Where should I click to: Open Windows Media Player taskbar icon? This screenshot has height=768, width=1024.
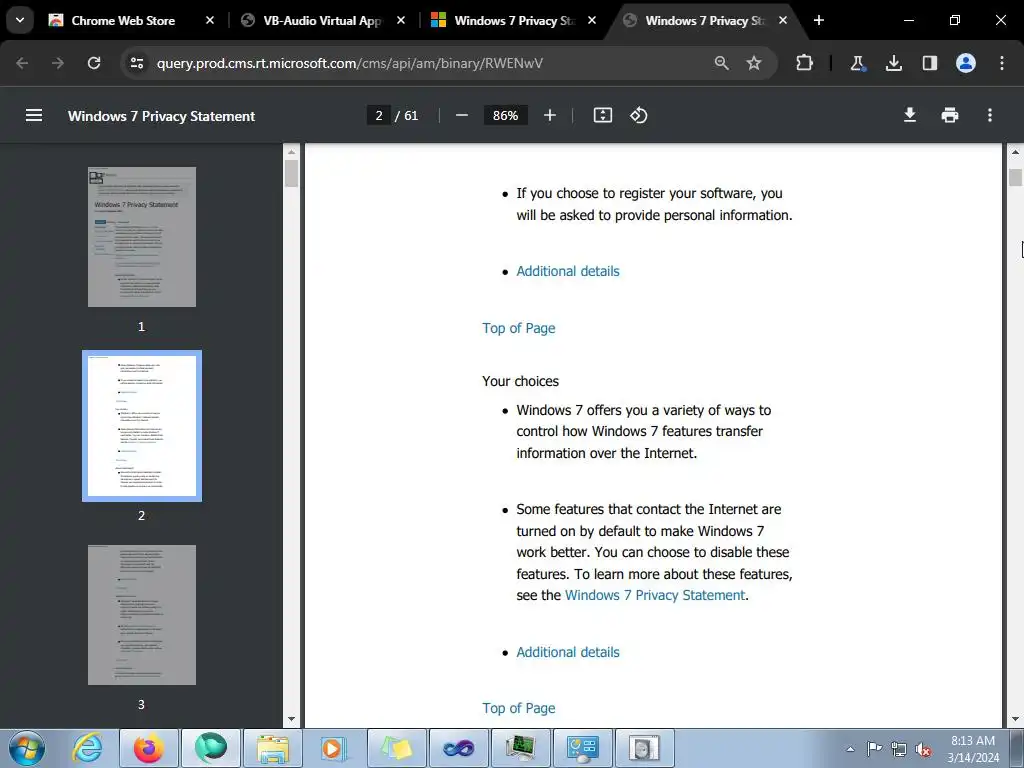(334, 748)
